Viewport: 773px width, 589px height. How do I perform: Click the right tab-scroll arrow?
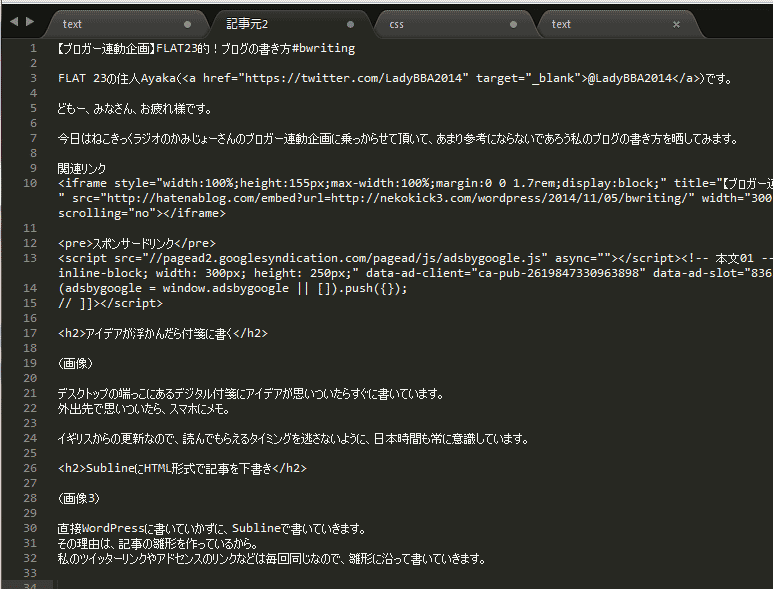(x=30, y=21)
